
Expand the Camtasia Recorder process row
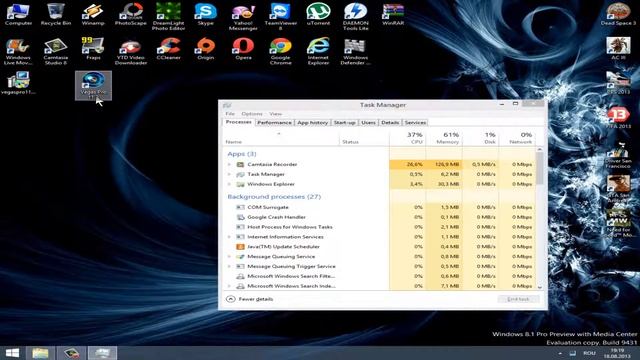click(x=229, y=164)
